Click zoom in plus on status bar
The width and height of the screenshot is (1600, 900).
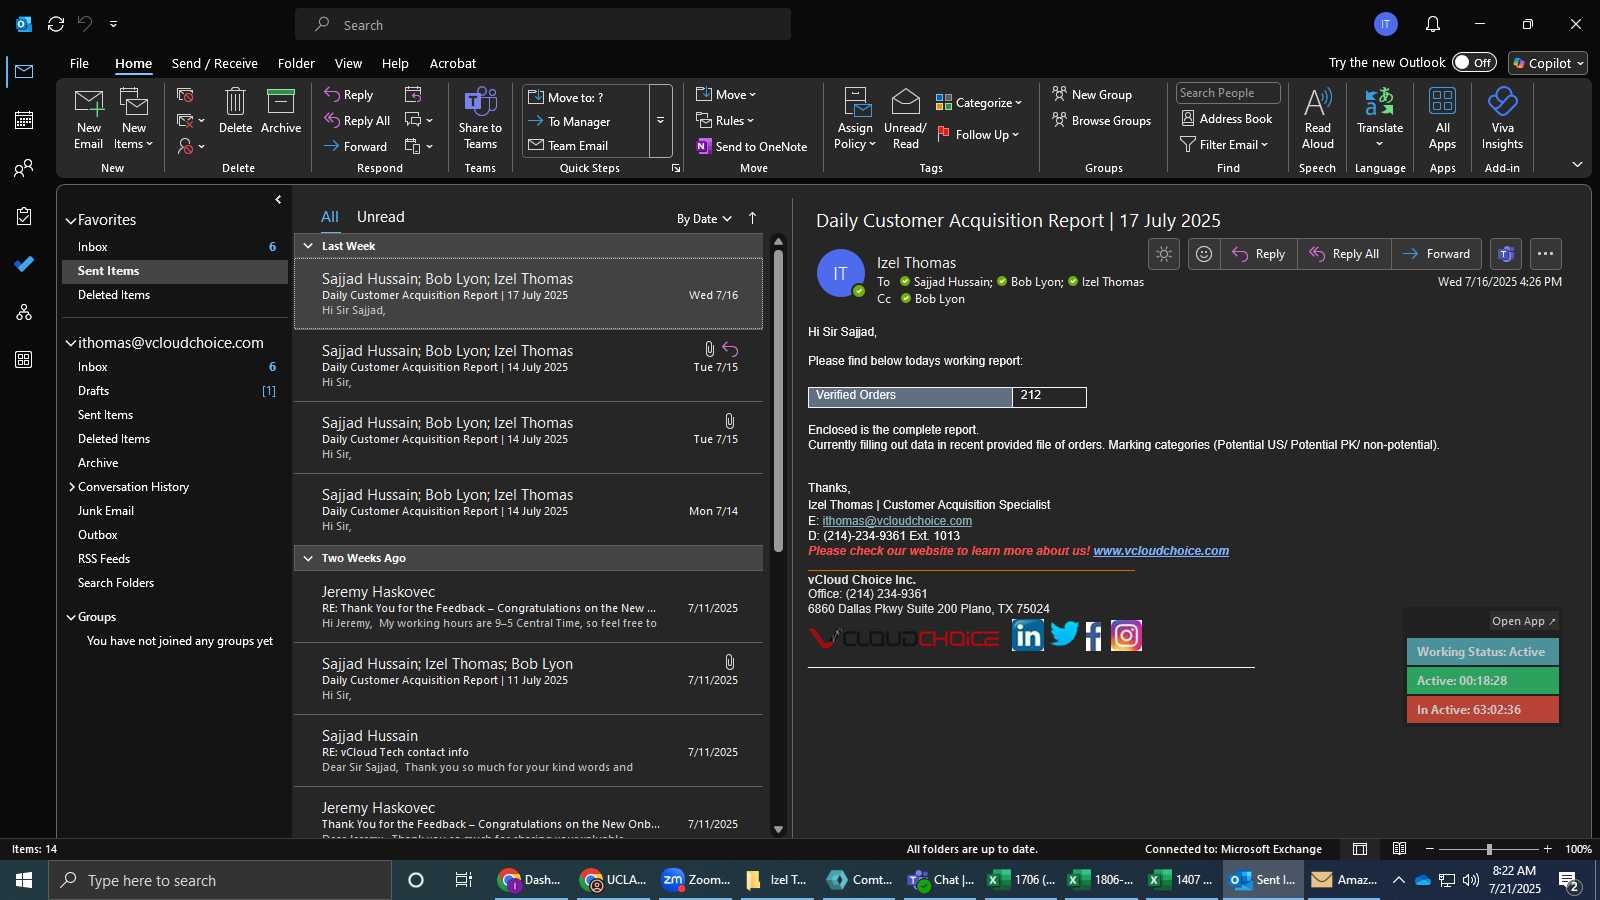(1548, 849)
